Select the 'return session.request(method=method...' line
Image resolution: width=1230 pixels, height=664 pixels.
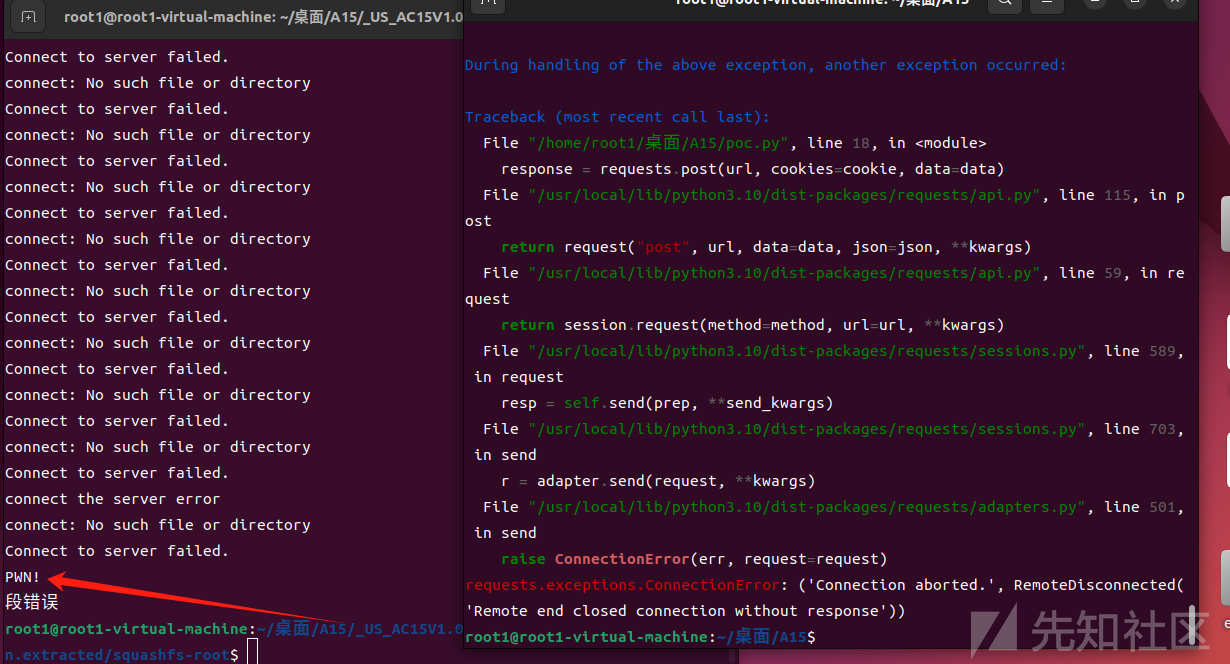(x=752, y=325)
